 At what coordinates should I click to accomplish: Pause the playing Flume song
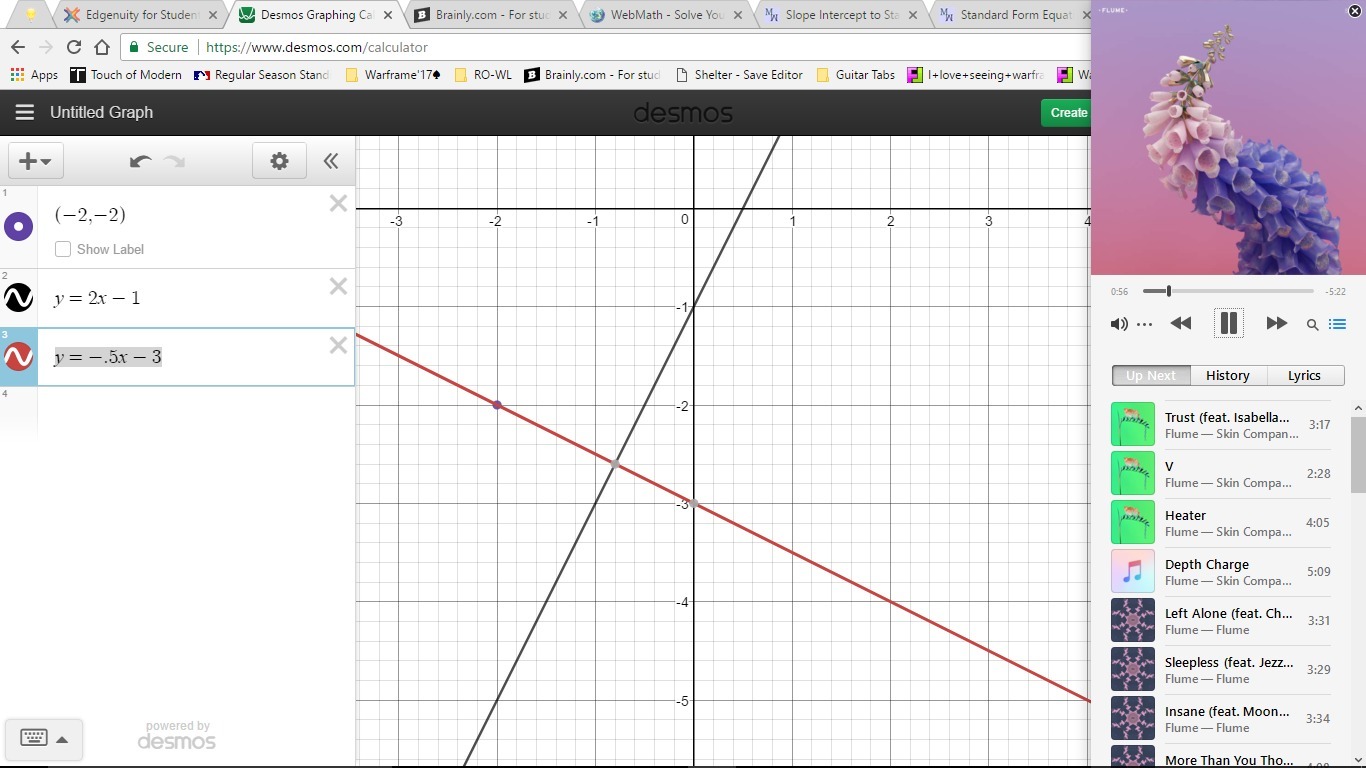1228,323
